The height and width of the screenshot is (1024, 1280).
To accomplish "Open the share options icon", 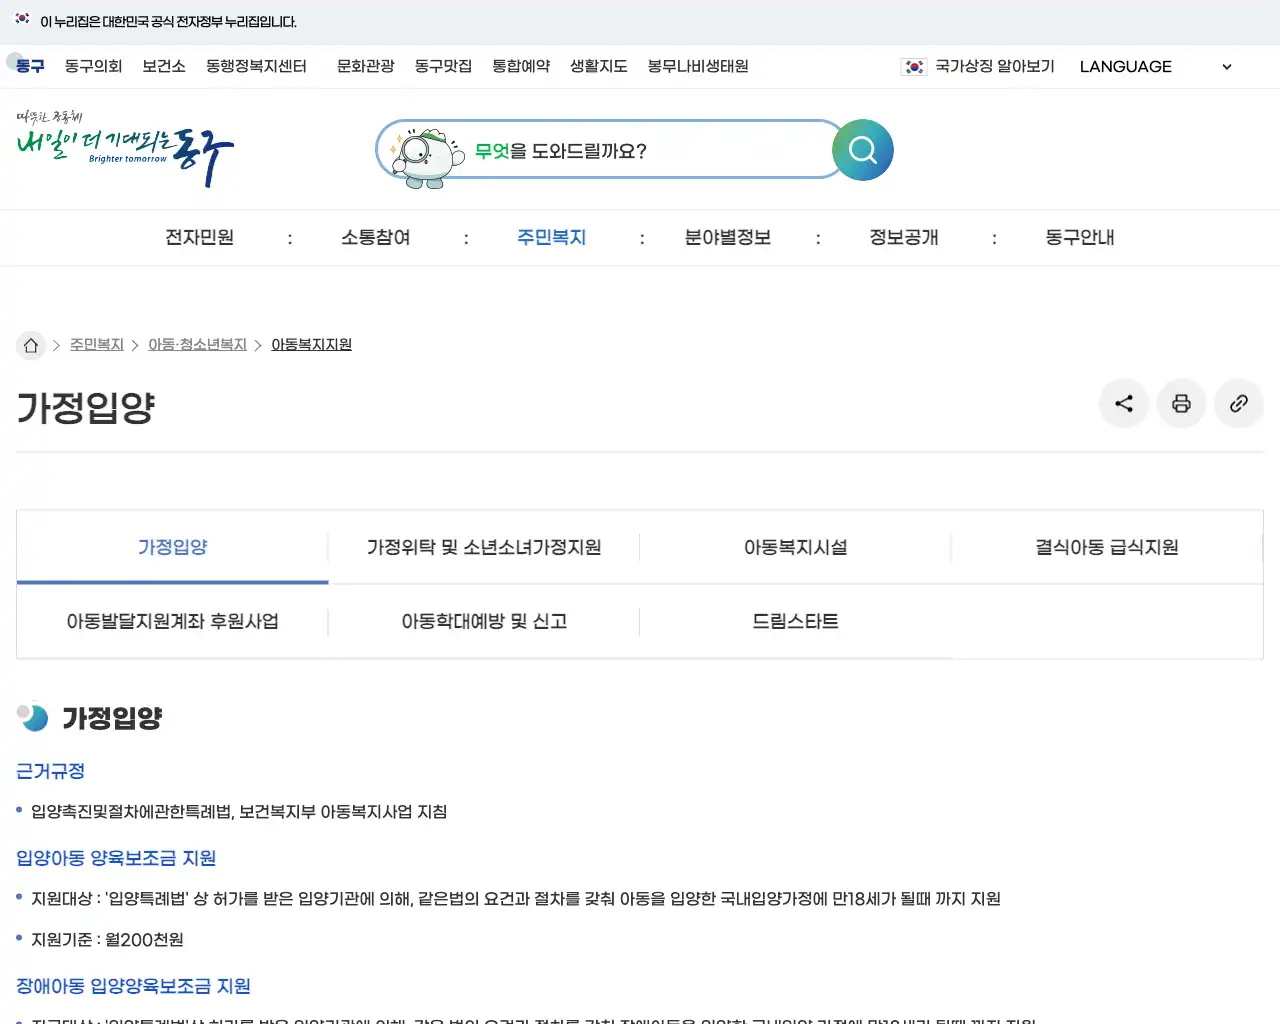I will coord(1123,403).
